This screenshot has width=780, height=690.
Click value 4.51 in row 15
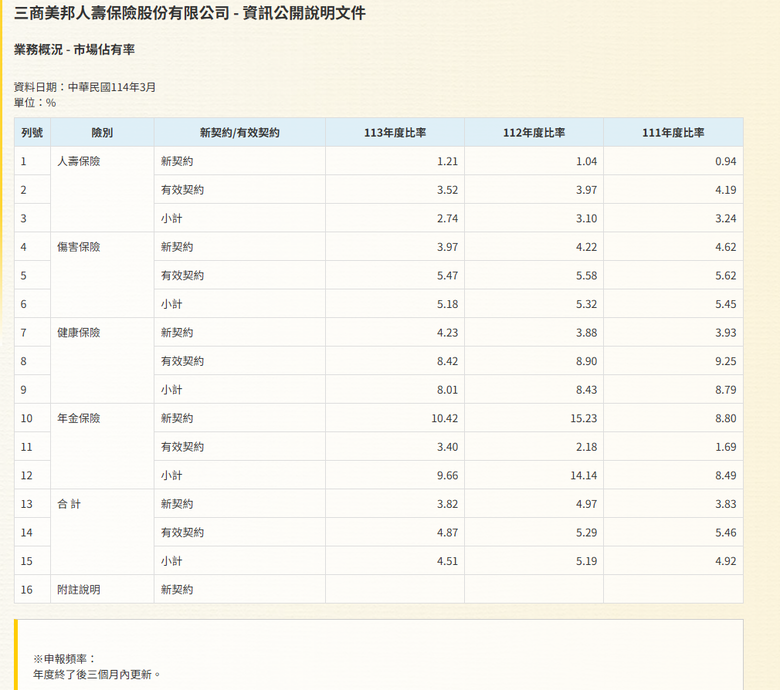click(x=447, y=561)
